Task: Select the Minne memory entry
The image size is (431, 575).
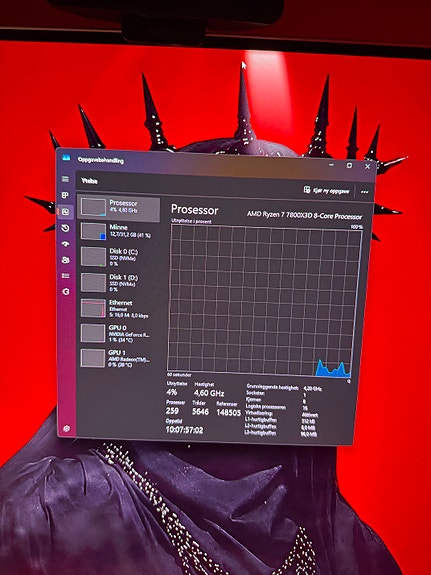Action: point(119,232)
